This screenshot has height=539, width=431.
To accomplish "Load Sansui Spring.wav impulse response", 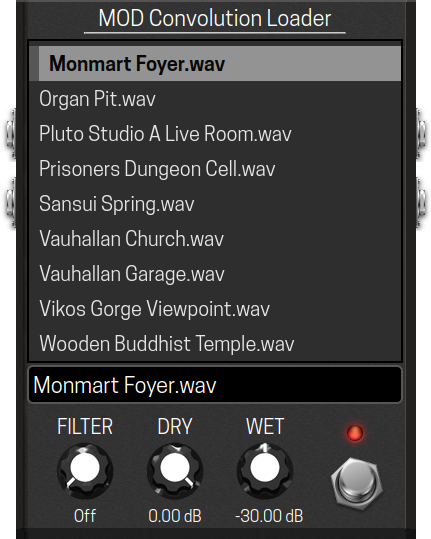I will pos(215,204).
